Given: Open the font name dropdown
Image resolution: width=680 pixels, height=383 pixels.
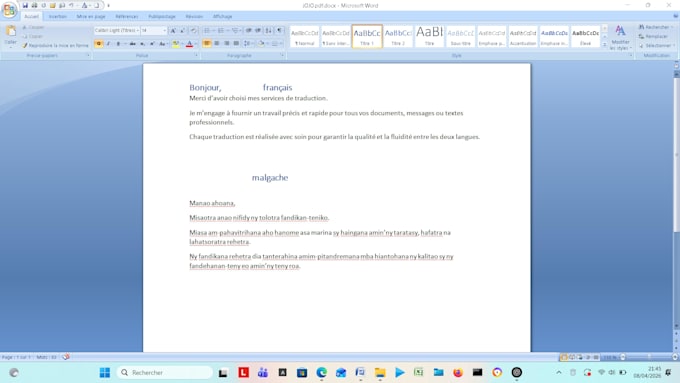Looking at the screenshot, I should click(x=137, y=31).
